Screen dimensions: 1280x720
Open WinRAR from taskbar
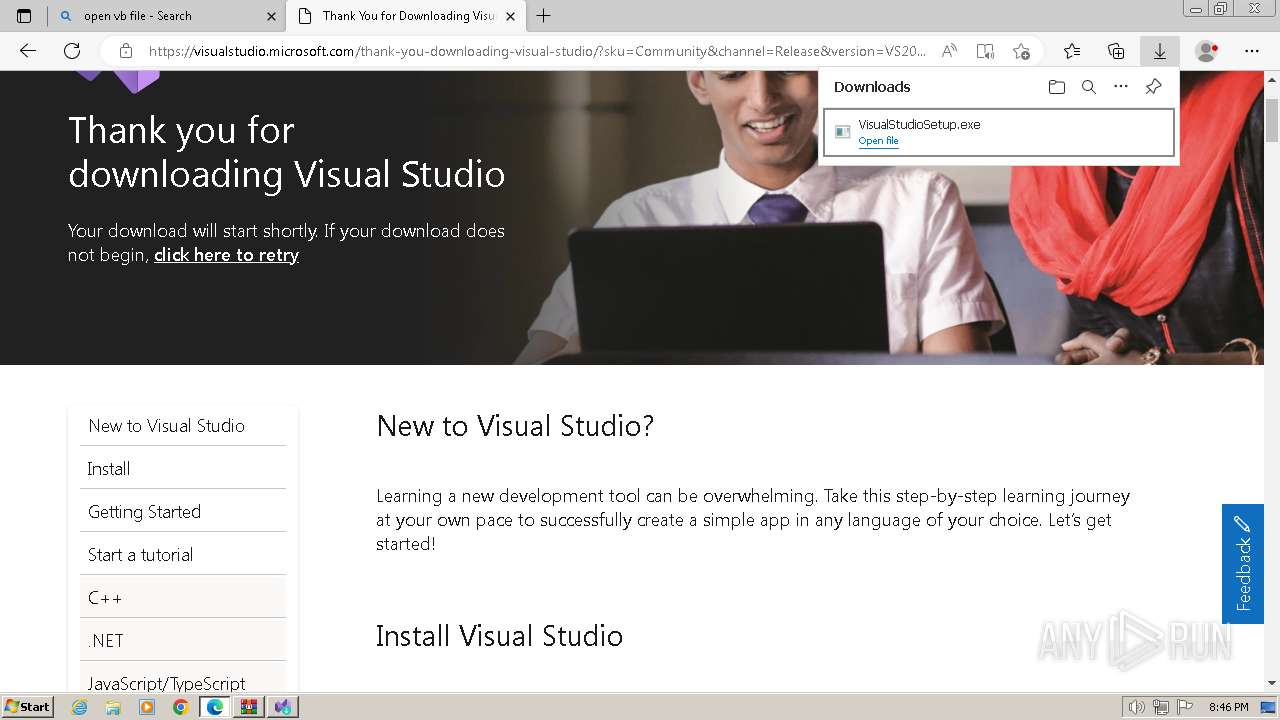[x=249, y=707]
